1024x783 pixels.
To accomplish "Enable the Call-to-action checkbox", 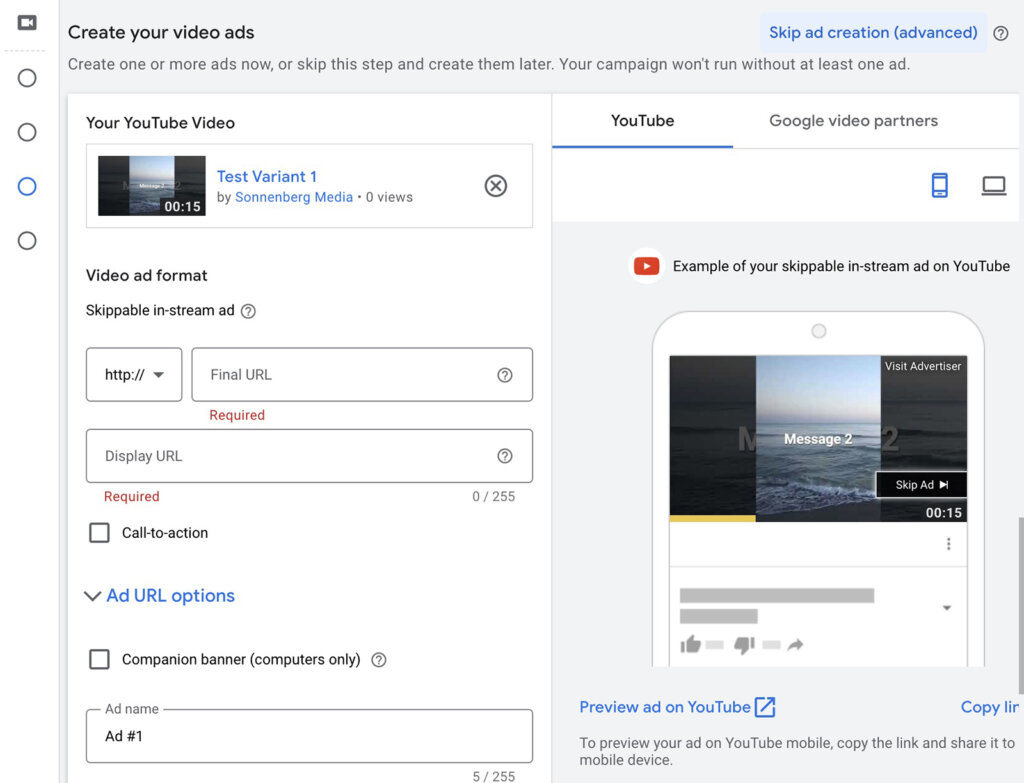I will (x=99, y=533).
